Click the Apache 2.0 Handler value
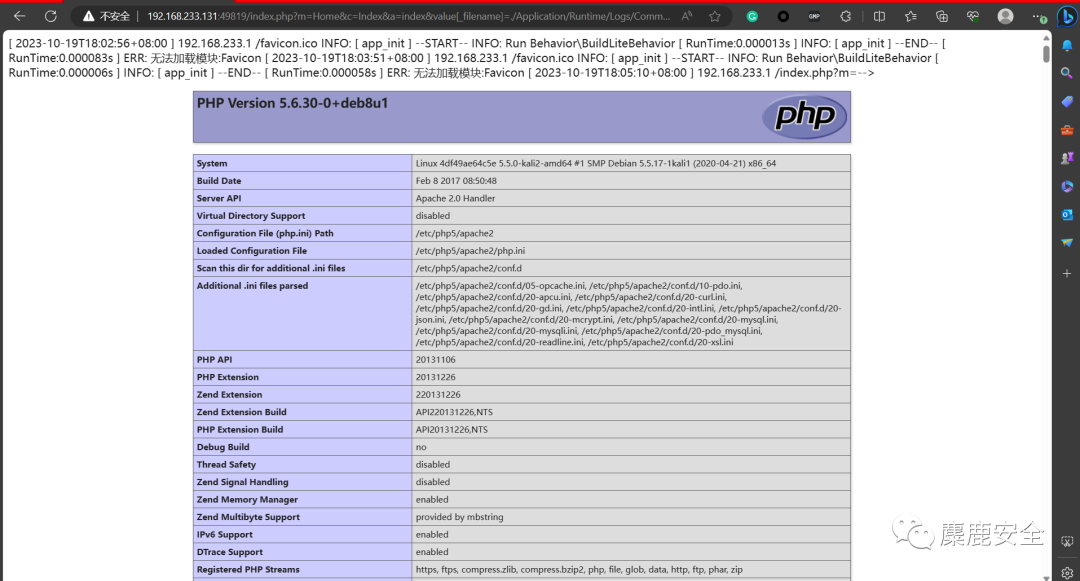 [455, 198]
